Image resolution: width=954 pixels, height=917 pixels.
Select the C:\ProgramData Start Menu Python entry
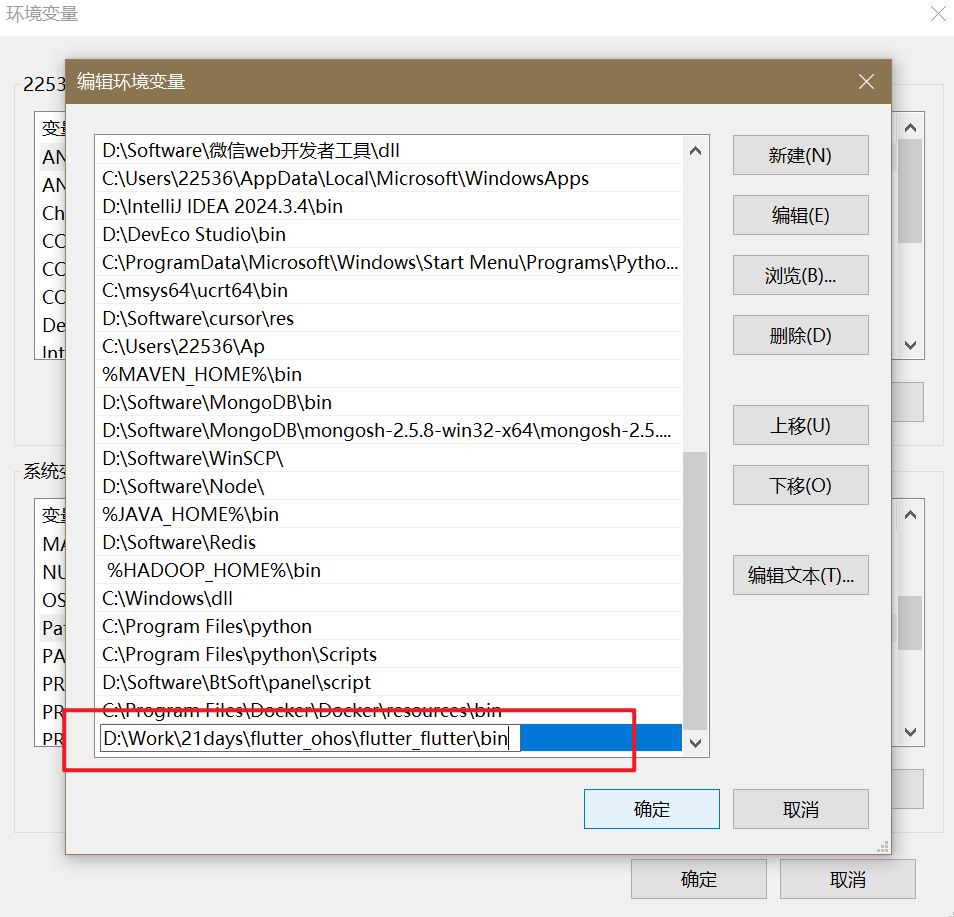point(389,262)
